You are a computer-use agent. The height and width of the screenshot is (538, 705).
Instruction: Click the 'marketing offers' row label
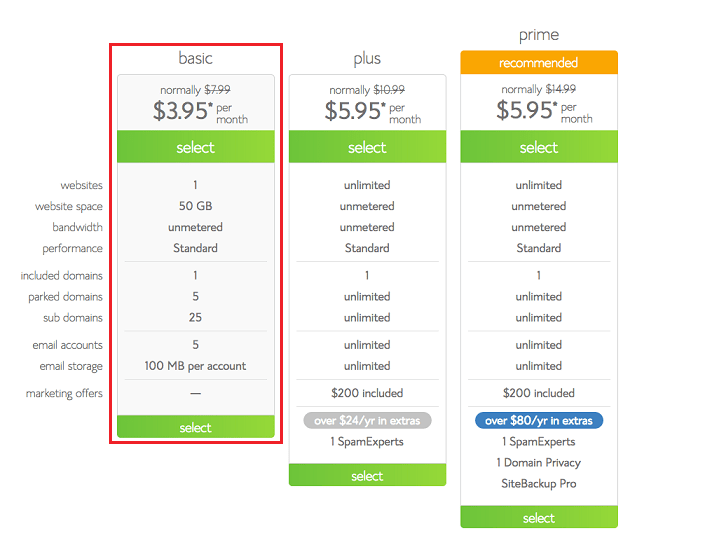[64, 393]
